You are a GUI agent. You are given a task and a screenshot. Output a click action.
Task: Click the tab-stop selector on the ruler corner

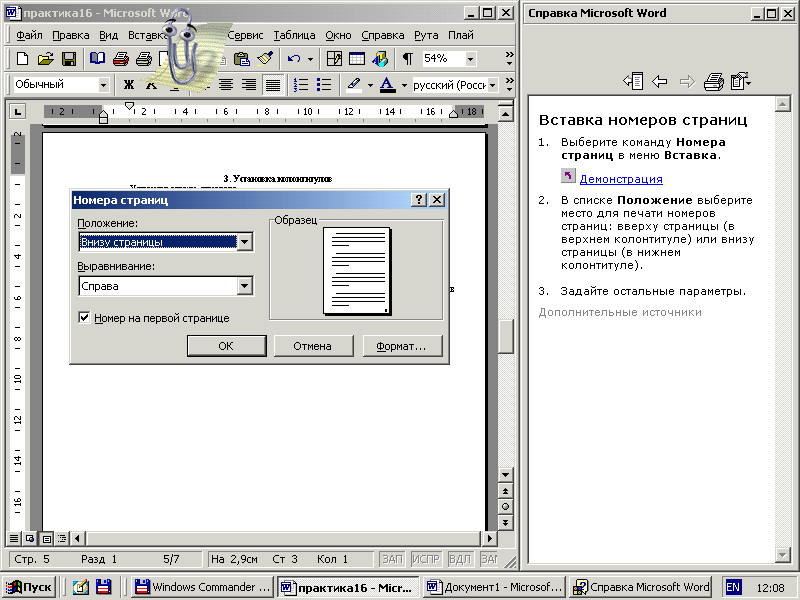(x=18, y=111)
